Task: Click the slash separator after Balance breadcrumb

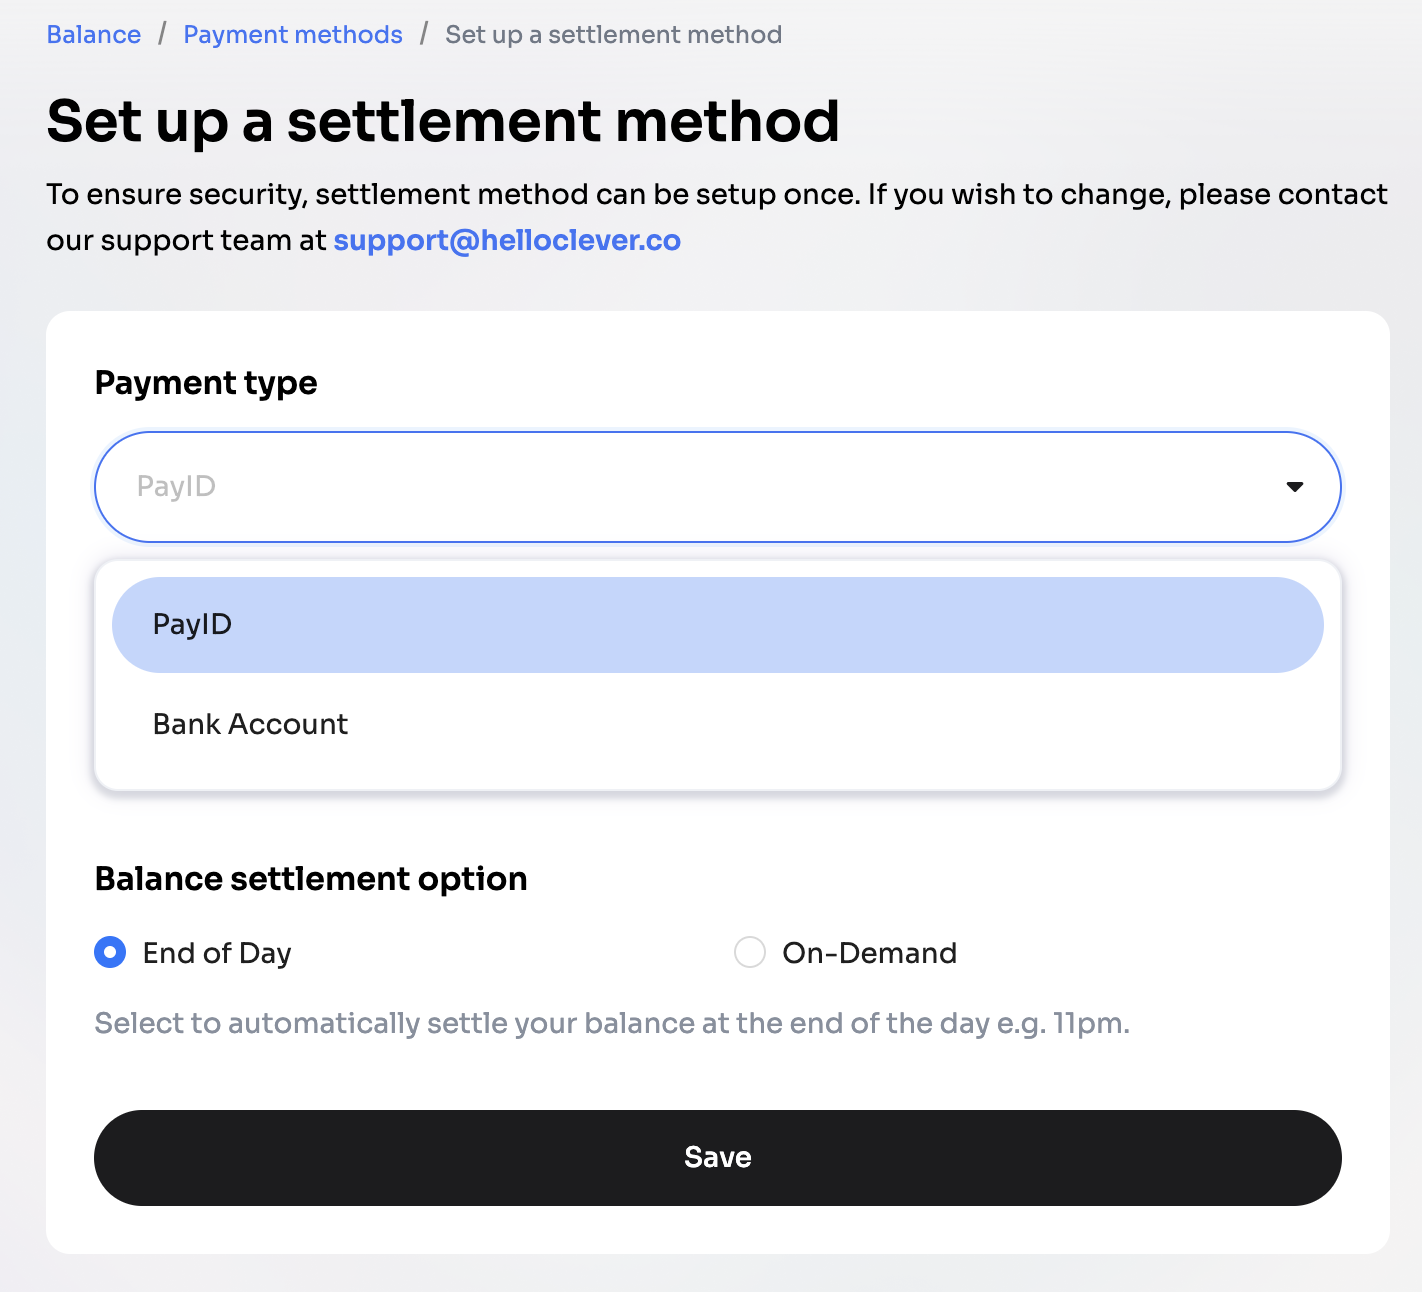Action: pos(162,35)
